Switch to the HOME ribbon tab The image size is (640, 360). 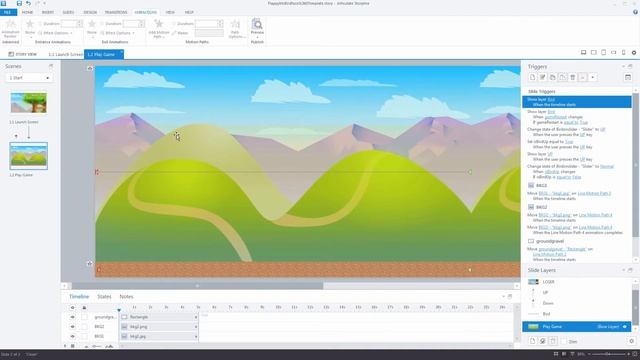[27, 12]
